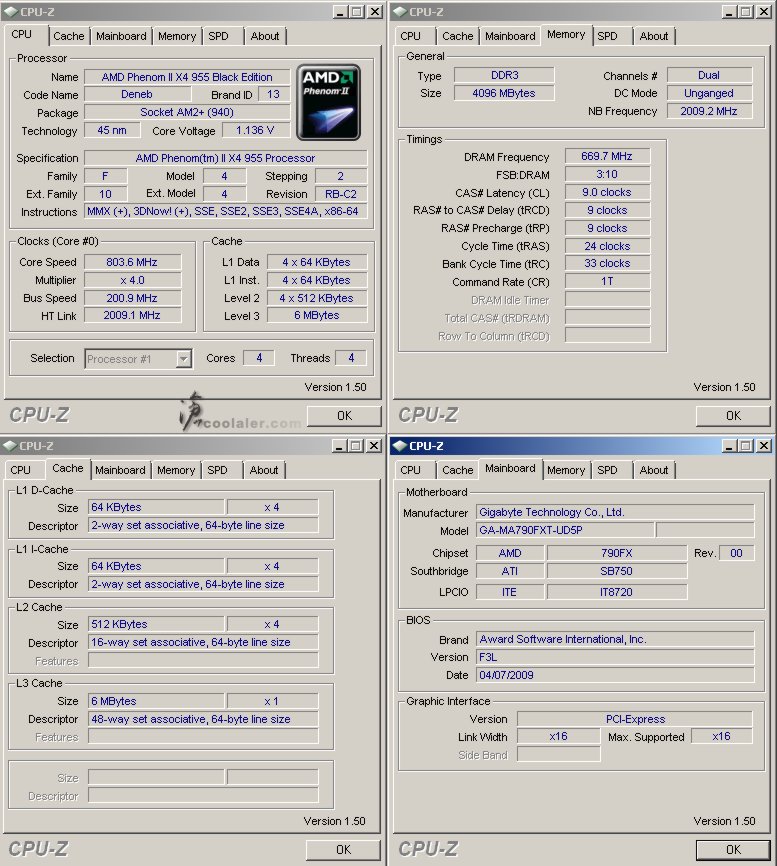Click the Core Voltage value 1.136 V
Viewport: 777px width, 866px height.
pyautogui.click(x=255, y=130)
